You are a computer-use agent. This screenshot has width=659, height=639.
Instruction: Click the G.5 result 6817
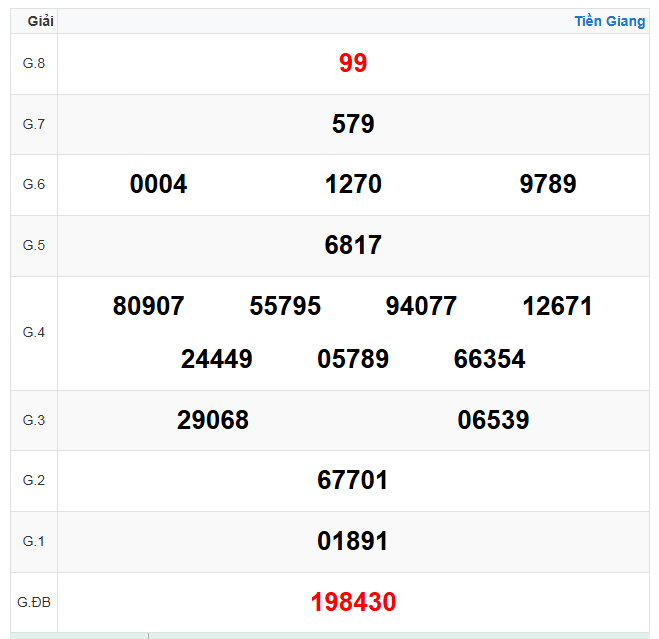pyautogui.click(x=353, y=246)
